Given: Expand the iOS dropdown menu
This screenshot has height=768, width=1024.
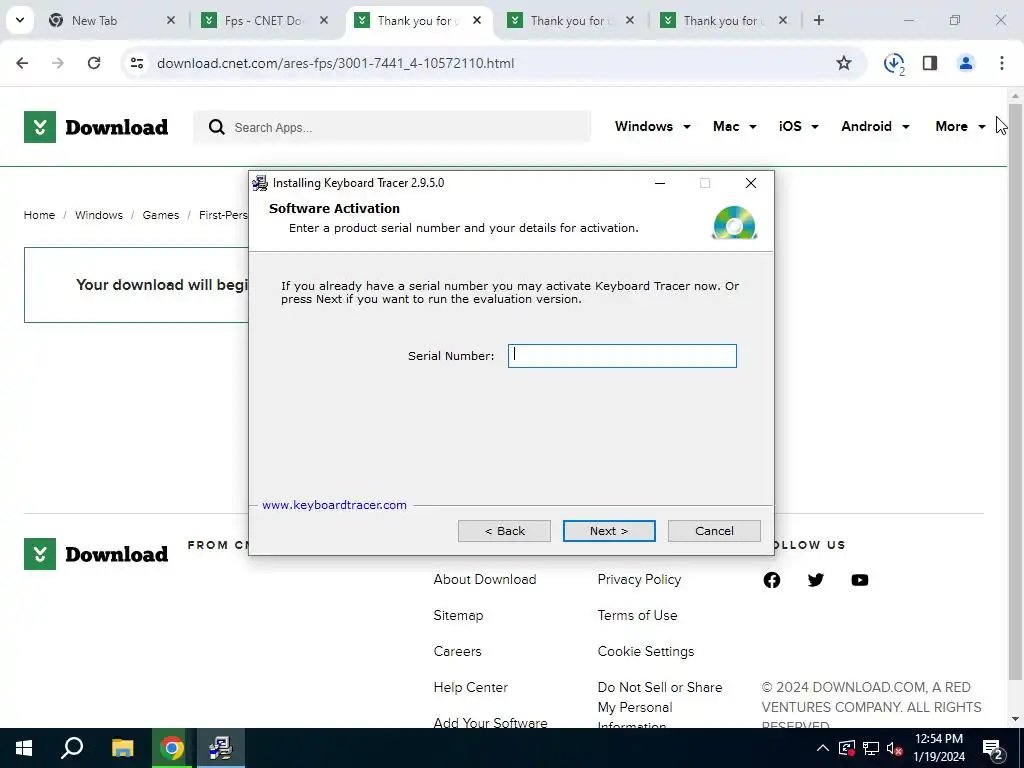Looking at the screenshot, I should pyautogui.click(x=798, y=127).
